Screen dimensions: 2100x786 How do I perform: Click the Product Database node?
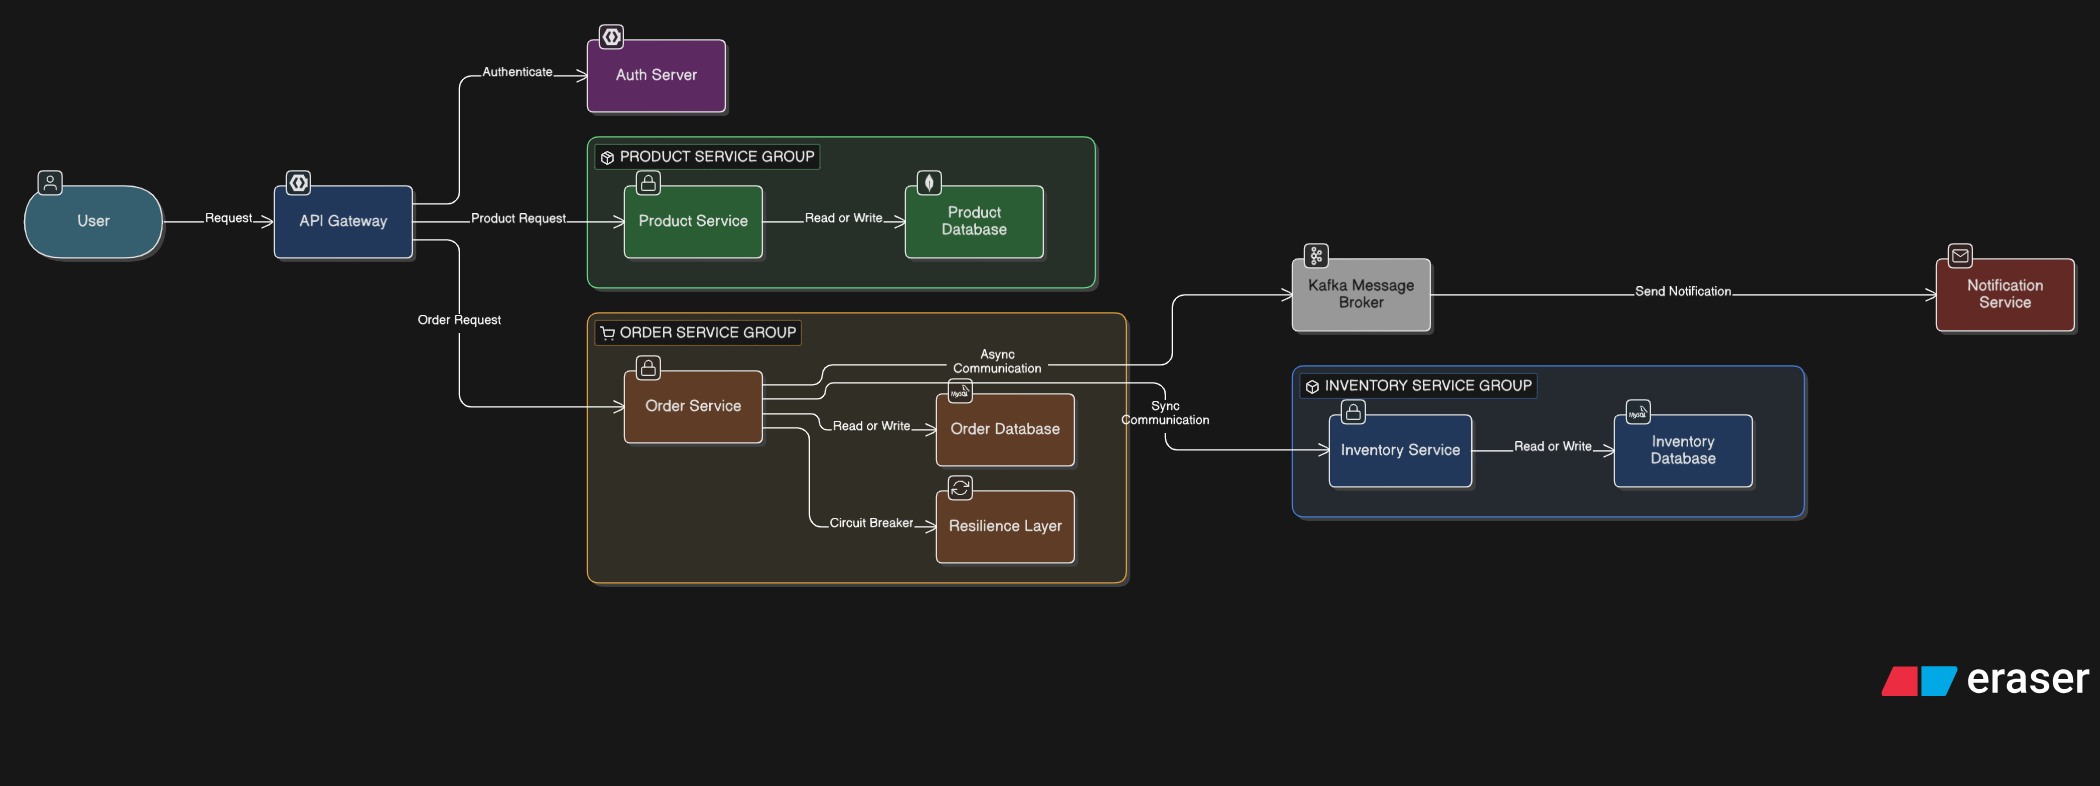pyautogui.click(x=974, y=222)
